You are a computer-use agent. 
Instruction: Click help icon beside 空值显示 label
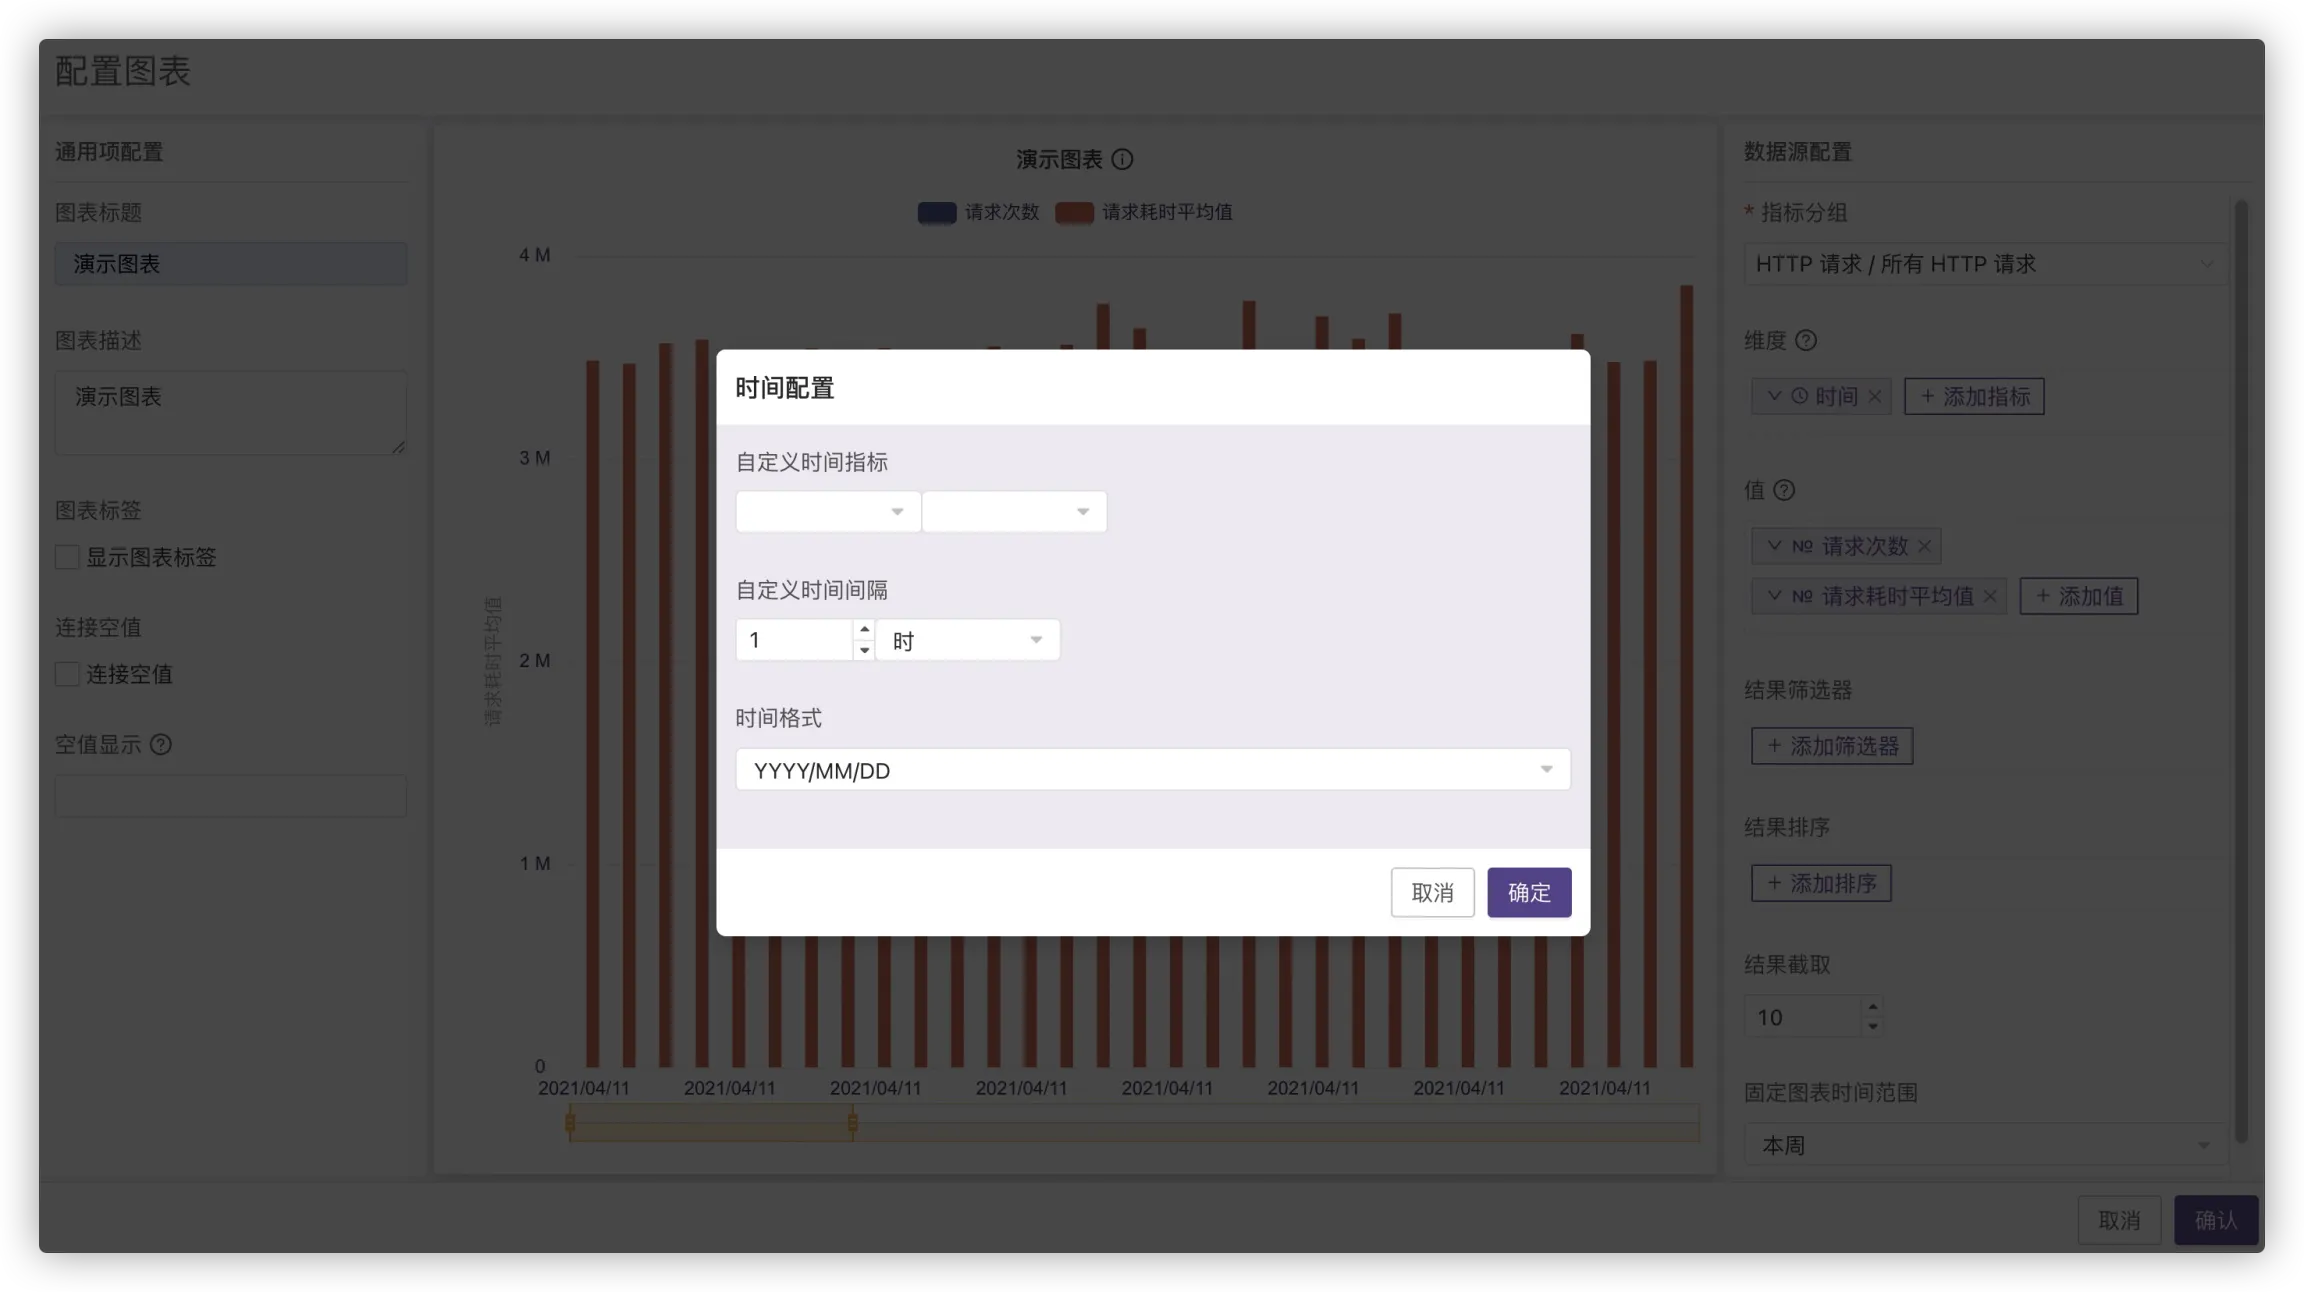coord(161,745)
